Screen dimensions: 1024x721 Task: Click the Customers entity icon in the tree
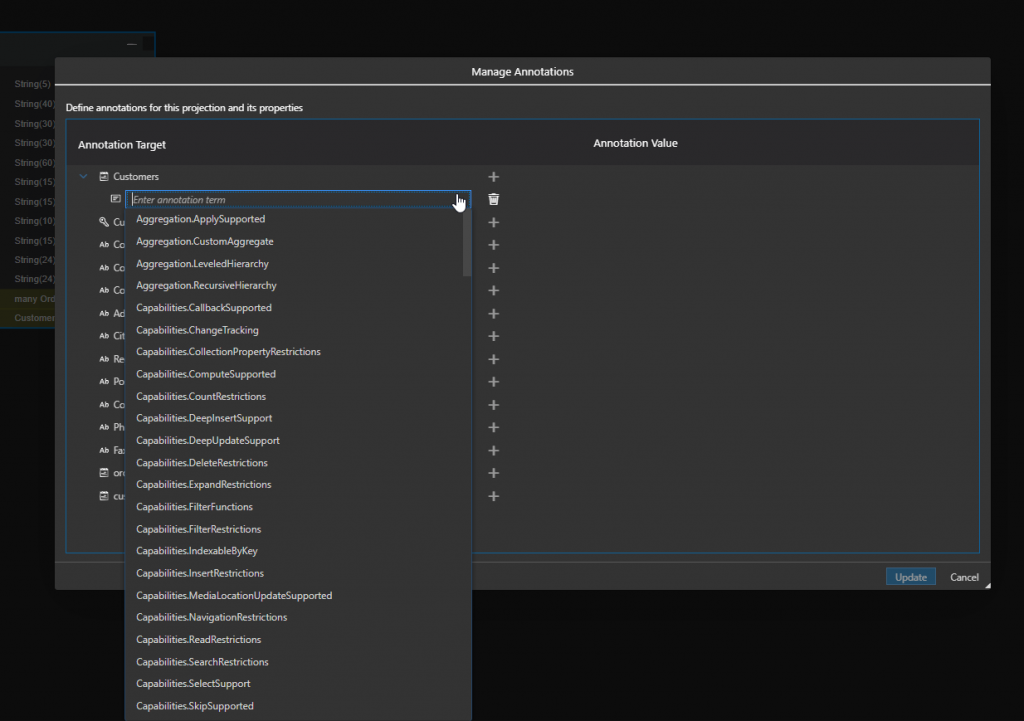[x=104, y=176]
